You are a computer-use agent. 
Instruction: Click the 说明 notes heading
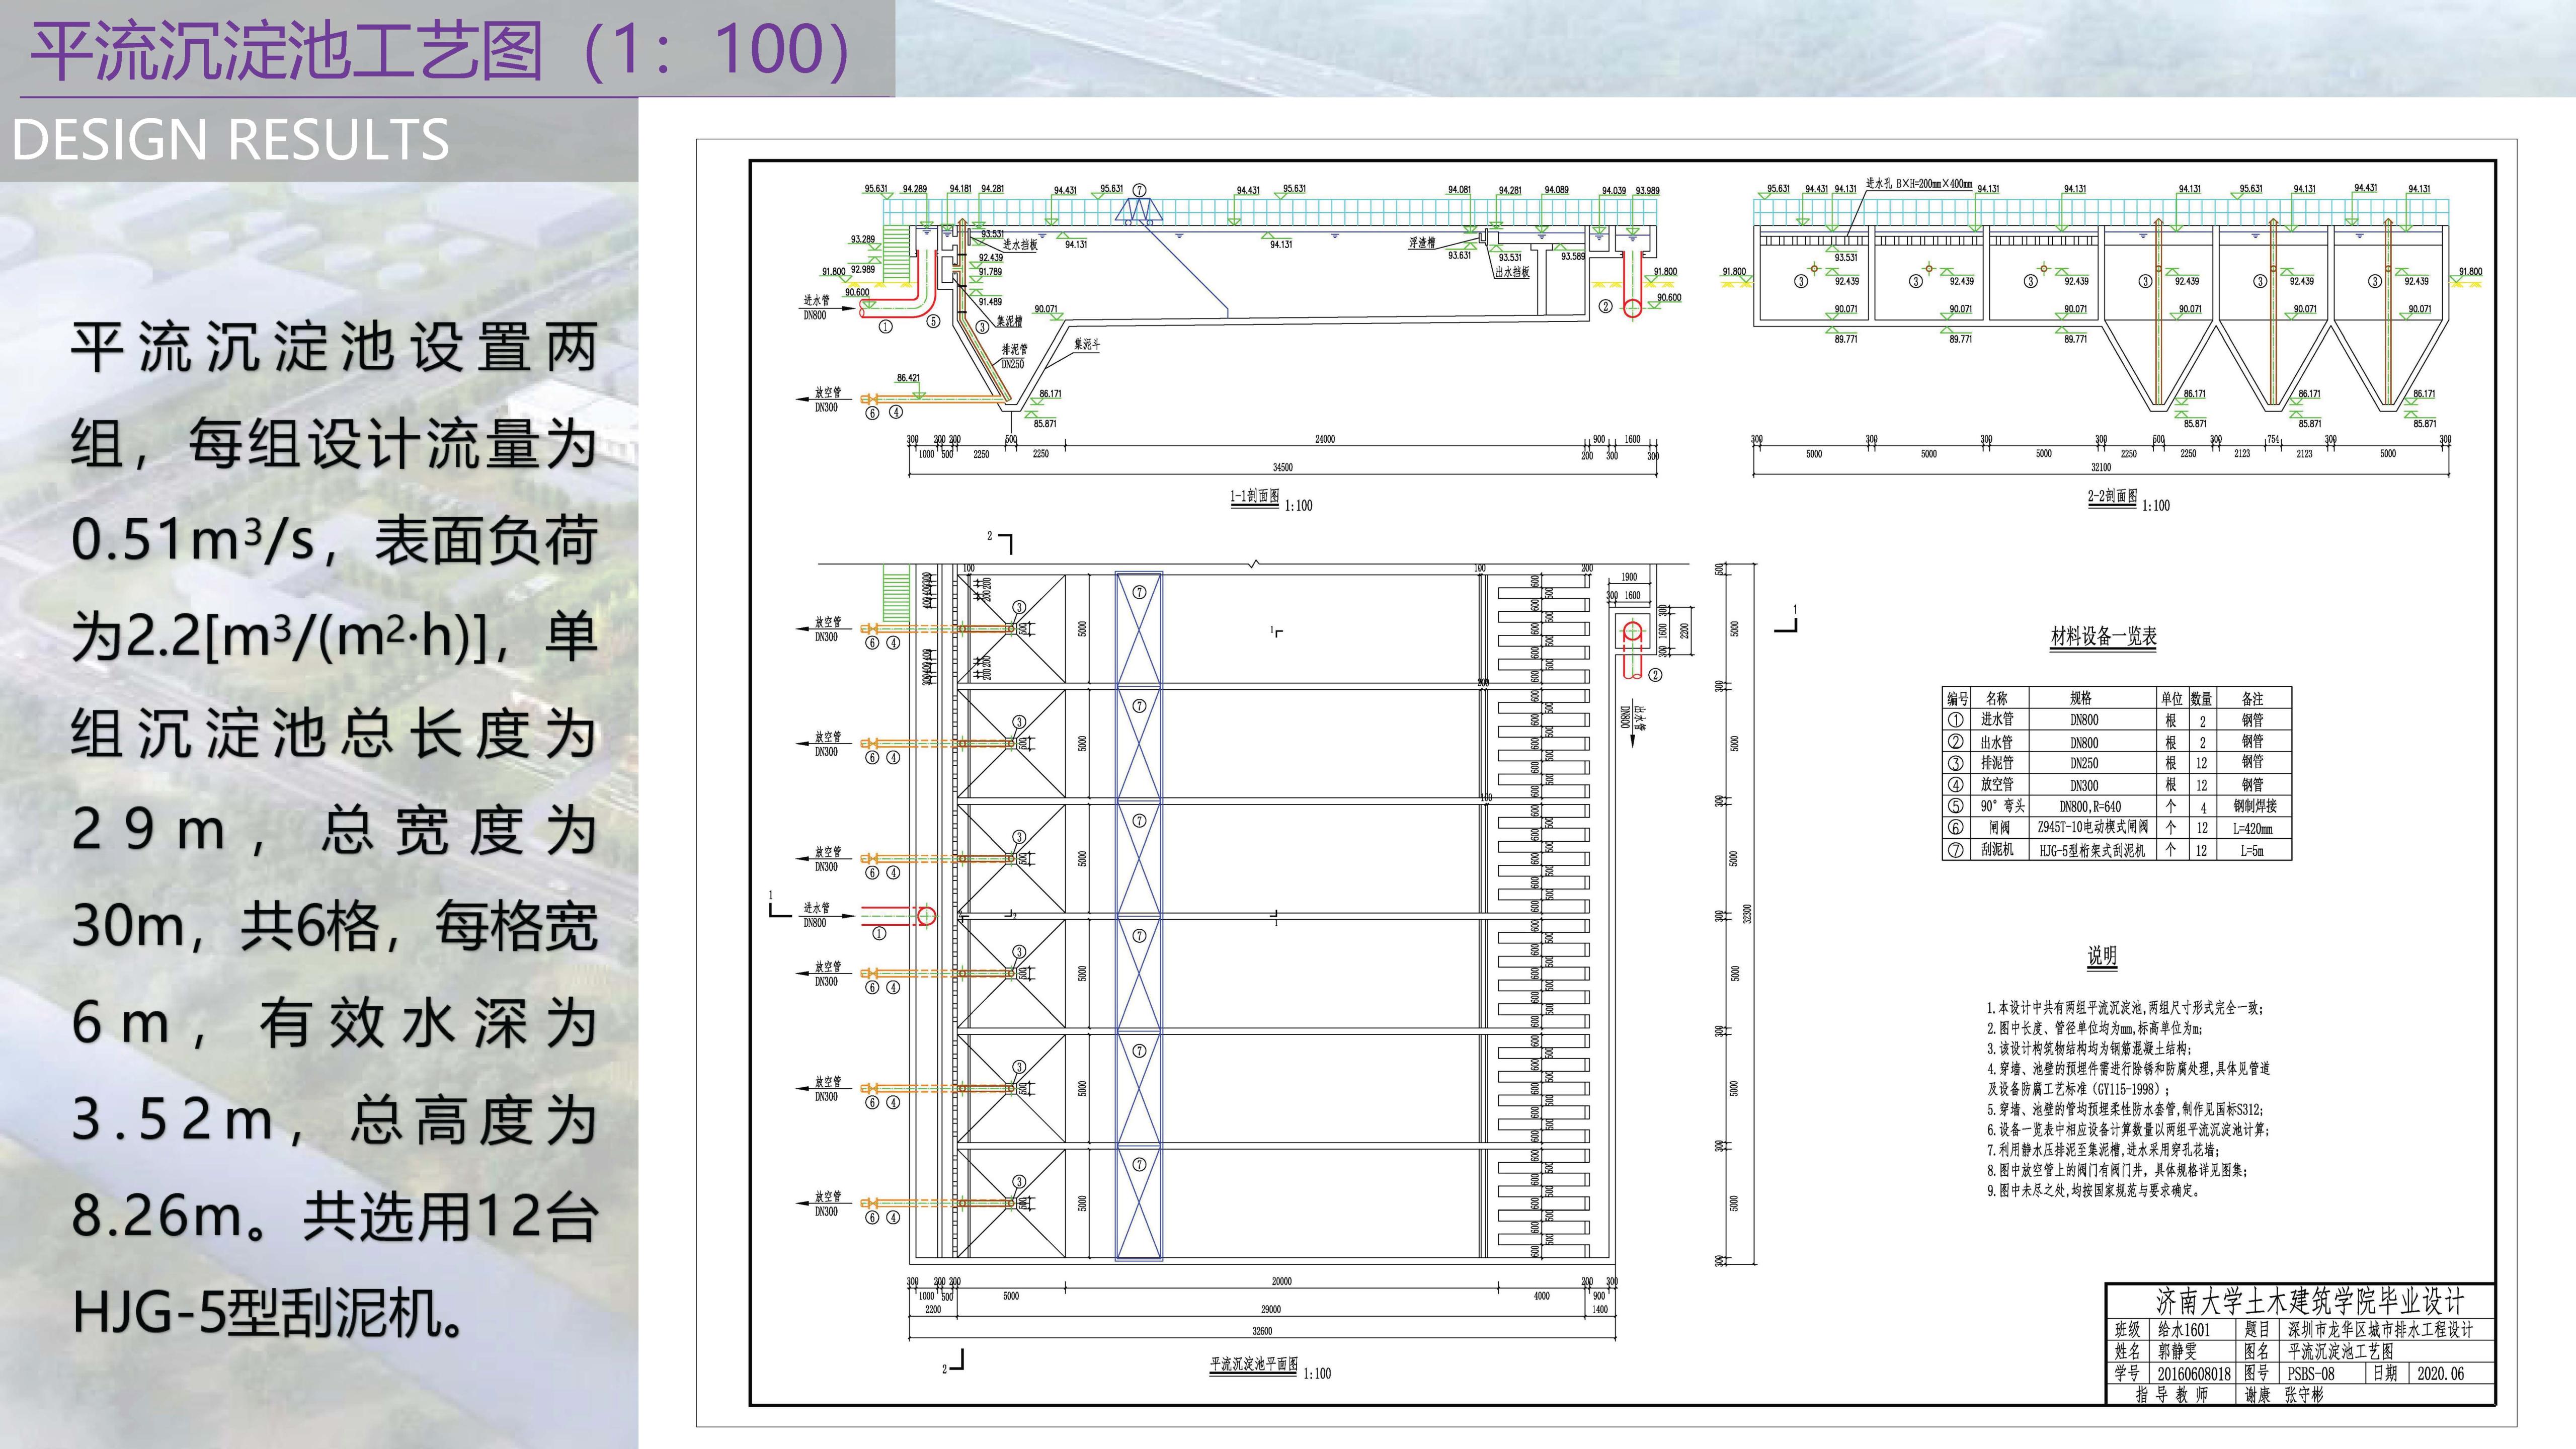(2101, 956)
